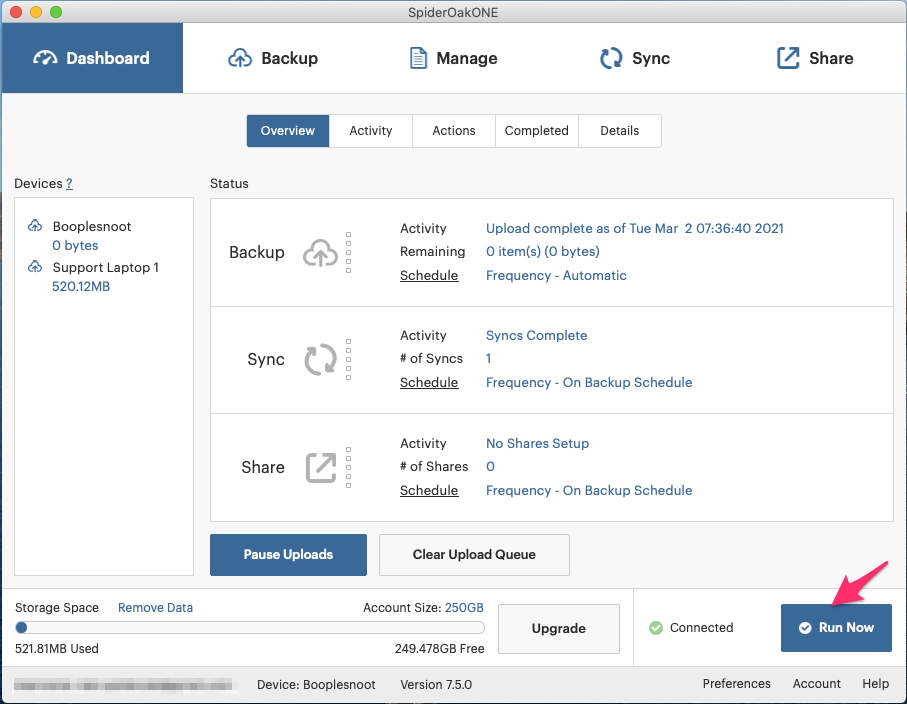Click the dotted handle beside the Backup icon

tap(348, 253)
